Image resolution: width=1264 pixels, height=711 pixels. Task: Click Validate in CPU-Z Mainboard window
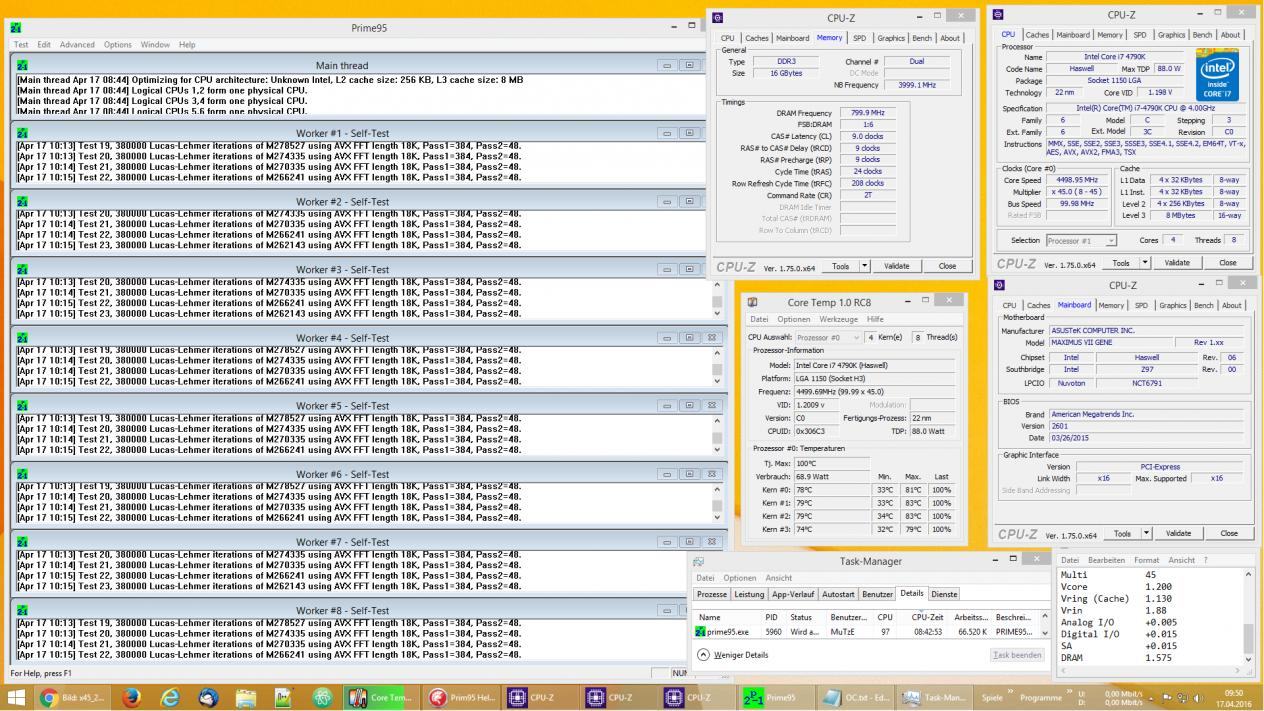(1178, 533)
